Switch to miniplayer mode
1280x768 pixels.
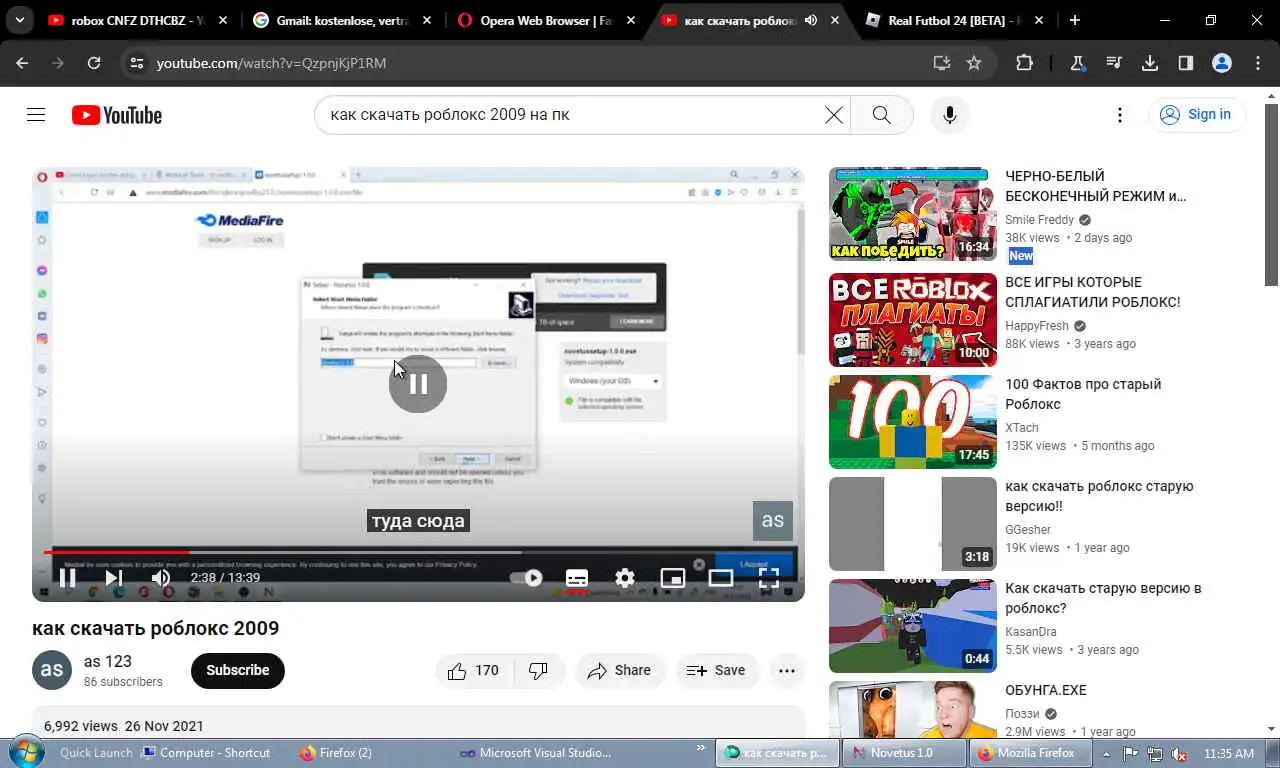pyautogui.click(x=673, y=577)
